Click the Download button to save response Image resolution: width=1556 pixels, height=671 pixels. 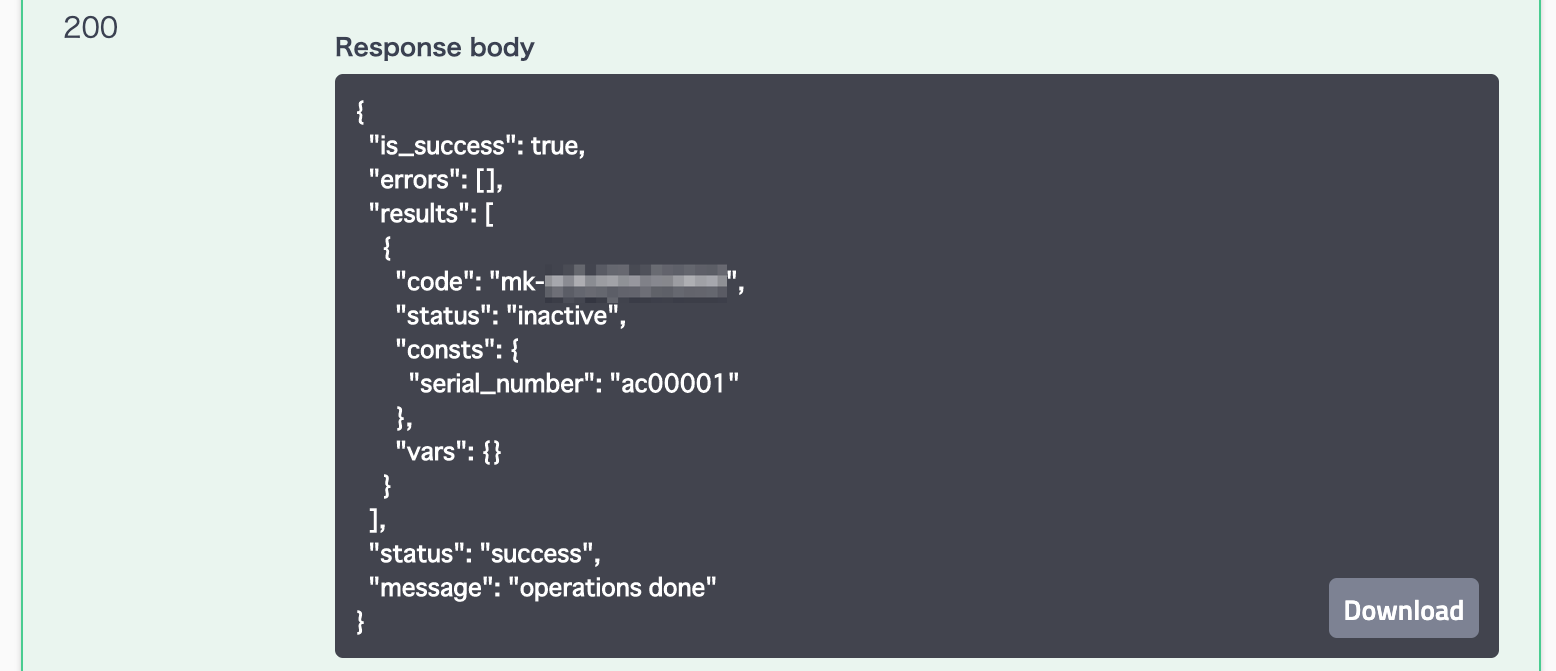[x=1402, y=608]
